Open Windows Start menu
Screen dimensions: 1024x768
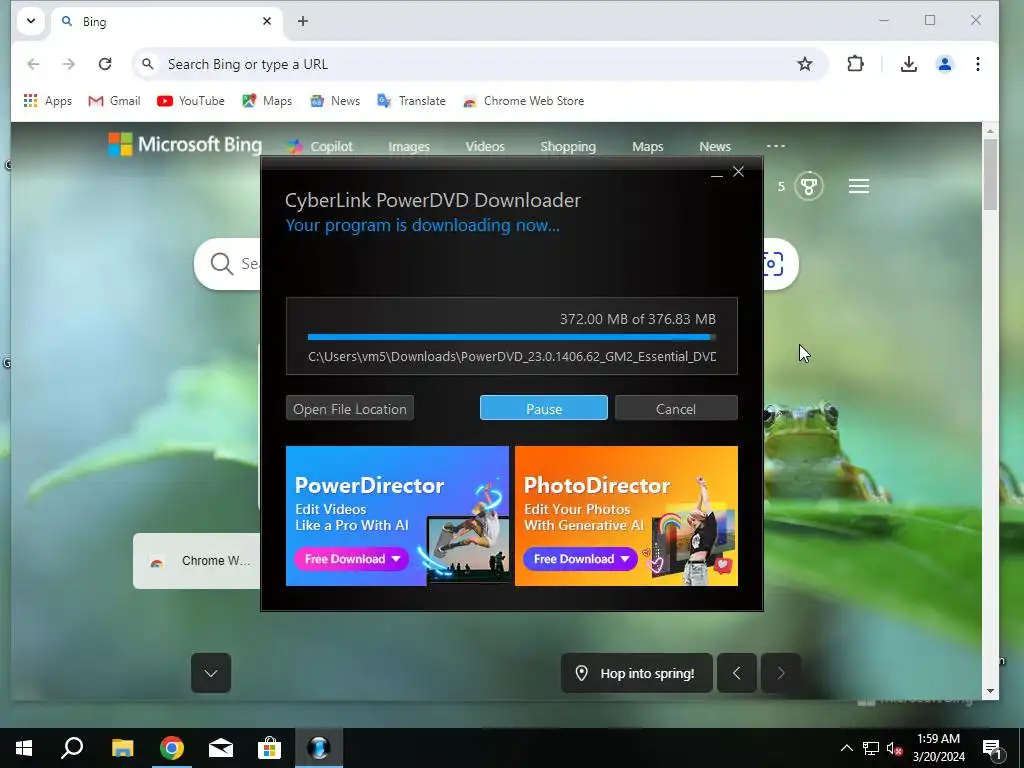(x=24, y=748)
